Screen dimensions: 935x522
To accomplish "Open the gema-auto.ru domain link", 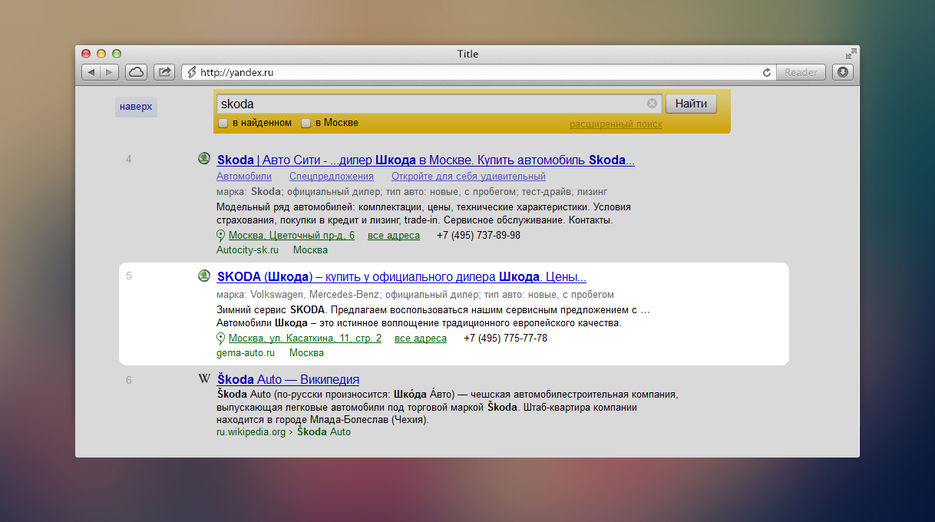I will (246, 353).
